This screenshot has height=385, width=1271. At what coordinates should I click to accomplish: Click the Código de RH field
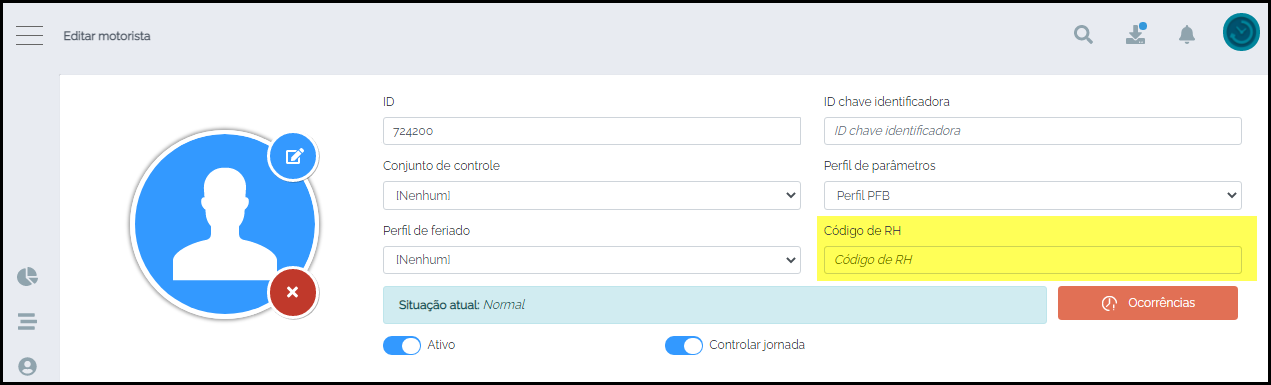point(1033,260)
